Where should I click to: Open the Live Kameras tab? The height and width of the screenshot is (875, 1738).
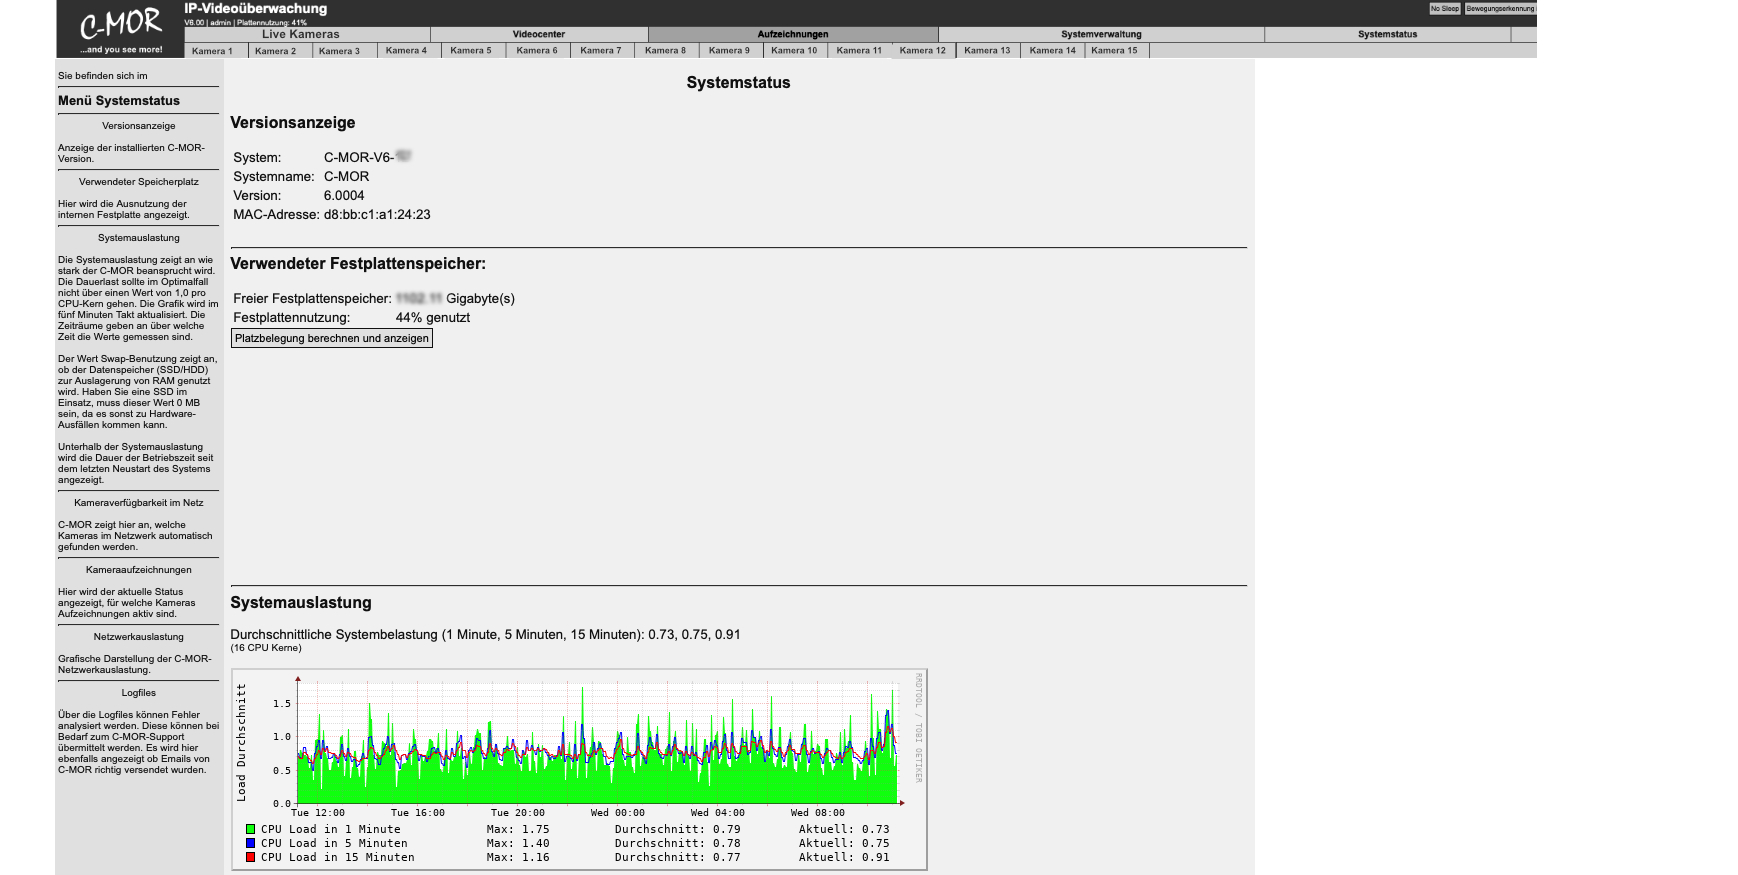pyautogui.click(x=301, y=34)
